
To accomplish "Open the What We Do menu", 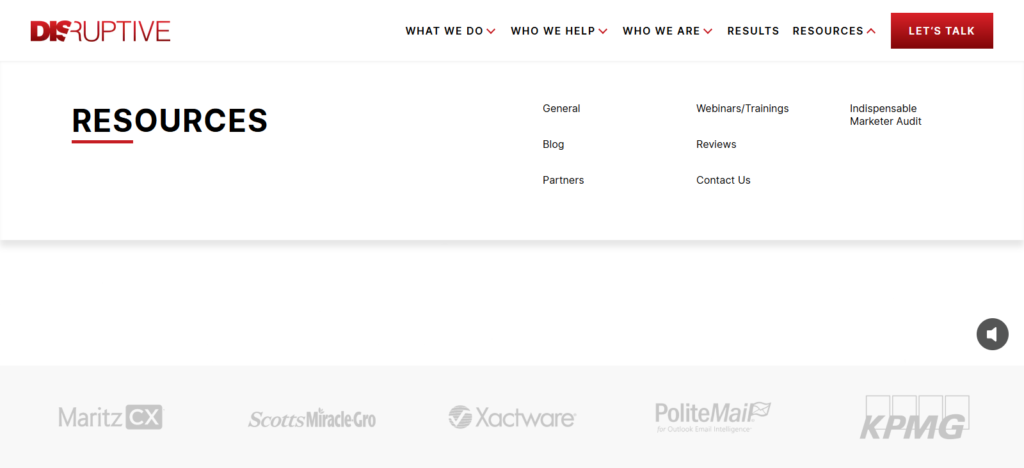I will tap(444, 31).
